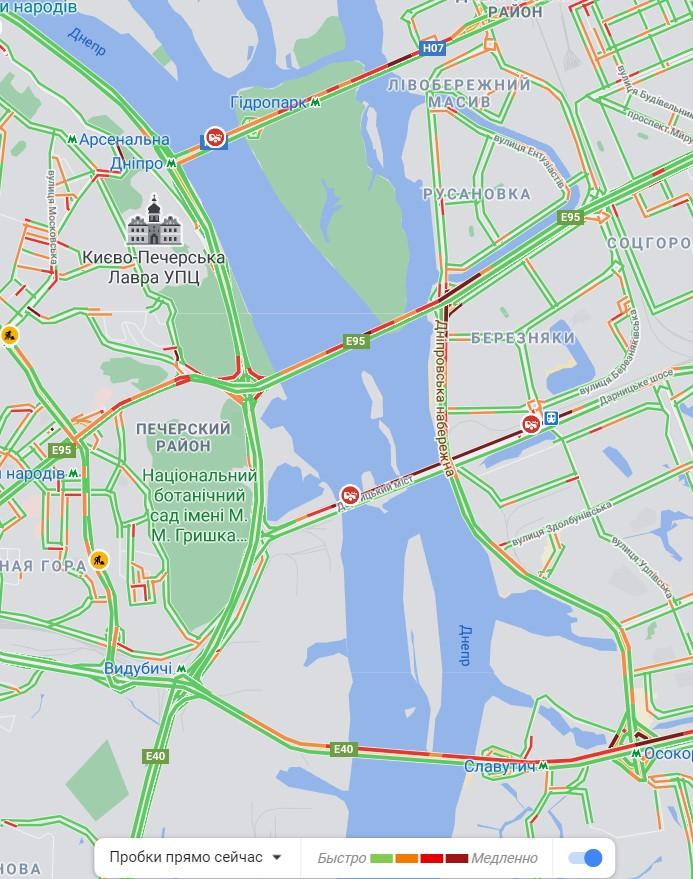Click the Арсенальна metro station marker
Image resolution: width=693 pixels, height=879 pixels.
pos(72,139)
